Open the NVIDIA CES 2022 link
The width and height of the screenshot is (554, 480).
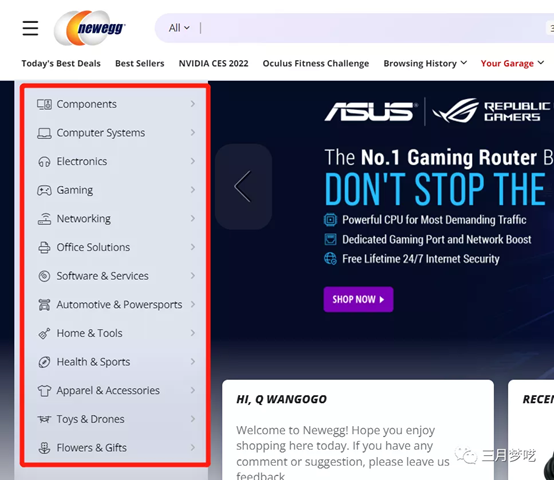[213, 64]
